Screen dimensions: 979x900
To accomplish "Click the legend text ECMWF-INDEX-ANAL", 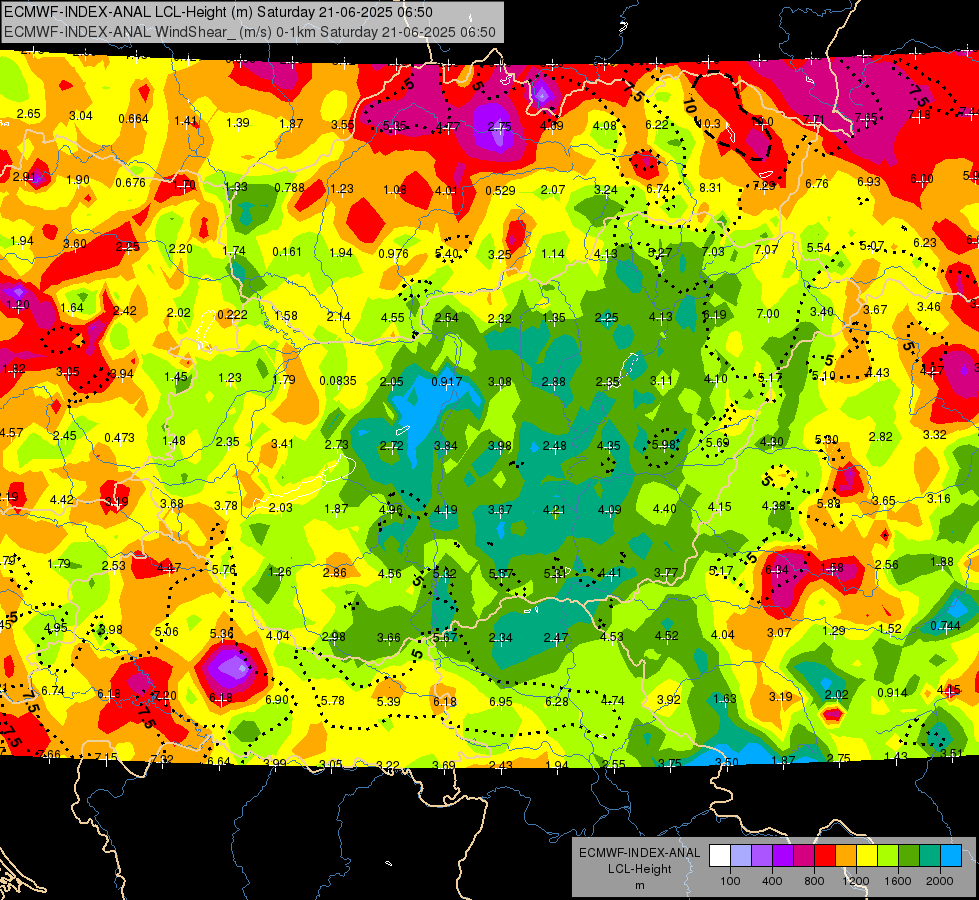I will (x=639, y=853).
